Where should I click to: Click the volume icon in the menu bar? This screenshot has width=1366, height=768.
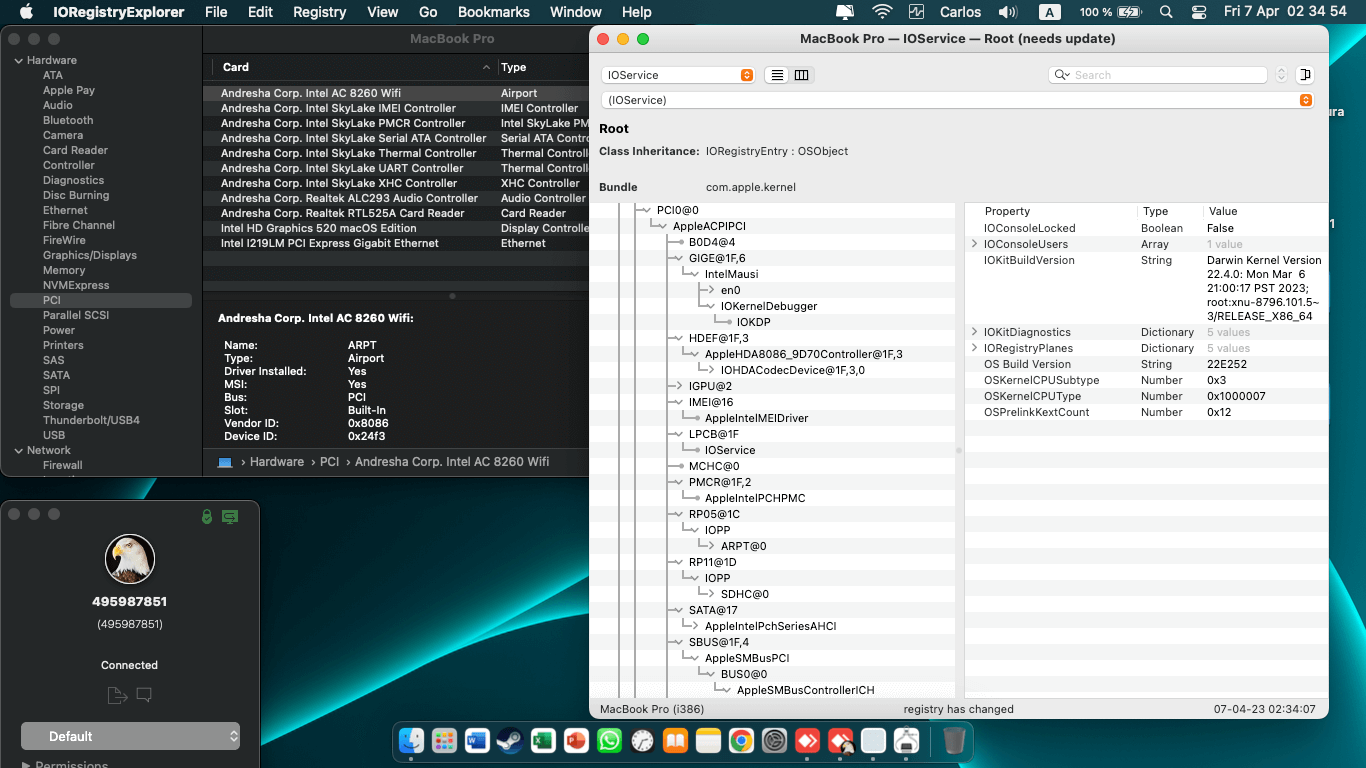(x=1008, y=12)
